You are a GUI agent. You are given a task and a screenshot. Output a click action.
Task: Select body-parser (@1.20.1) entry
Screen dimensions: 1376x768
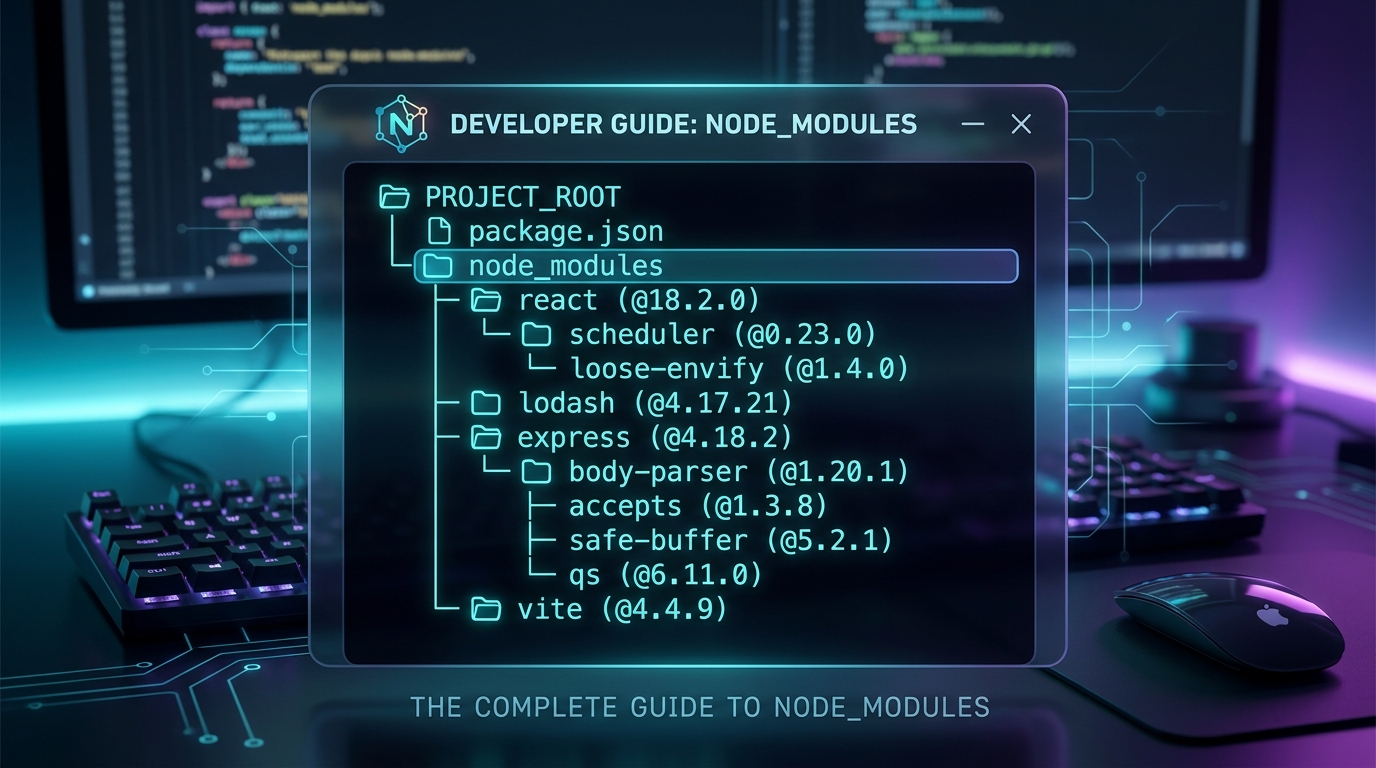739,472
